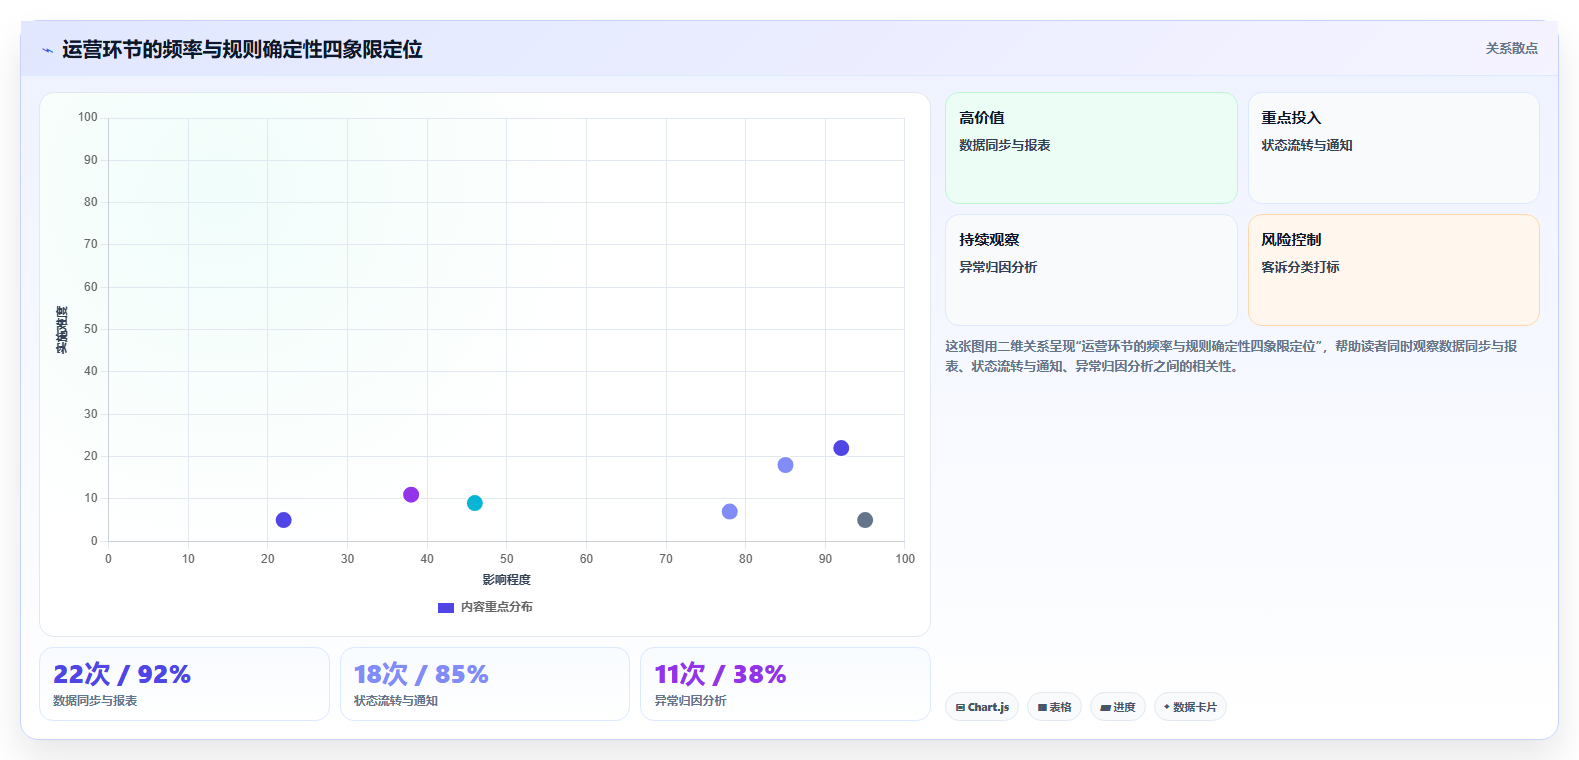Click the x-axis tick label 50
The image size is (1579, 760).
tap(507, 559)
